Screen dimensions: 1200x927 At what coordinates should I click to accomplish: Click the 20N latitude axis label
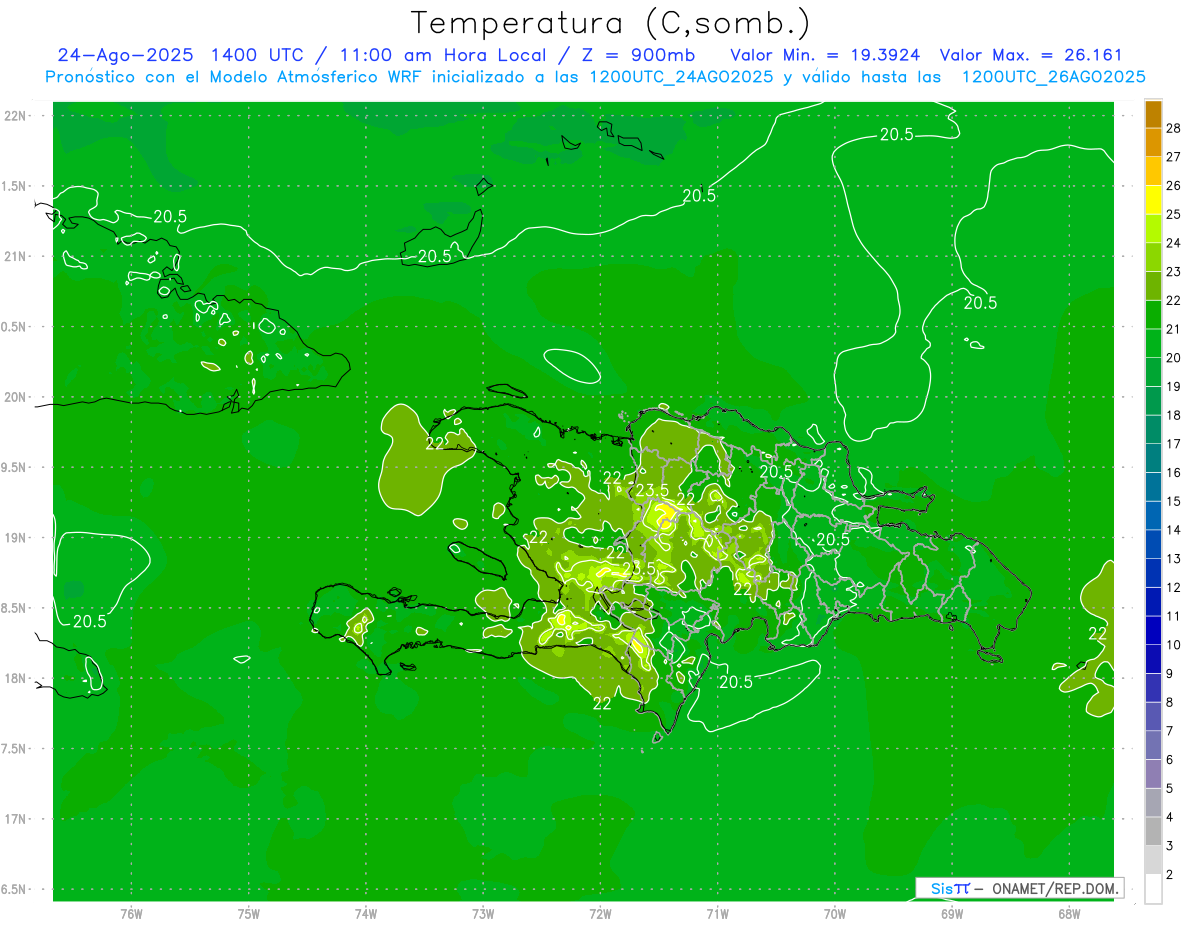tap(16, 397)
